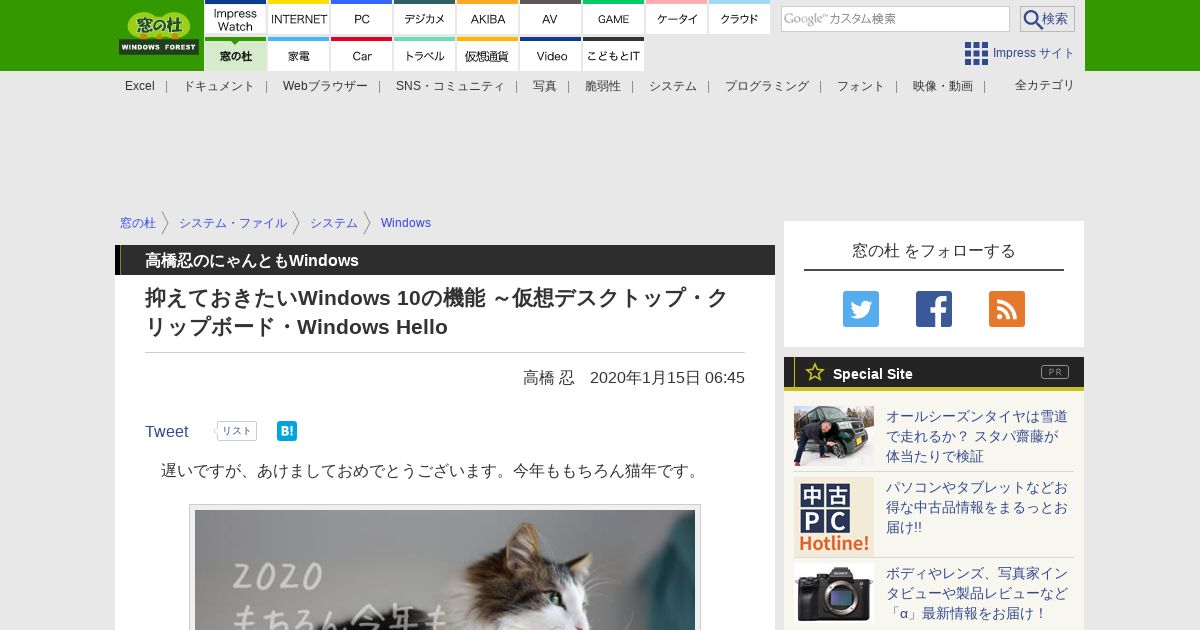This screenshot has height=630, width=1200.
Task: Open the PC tab
Action: pos(361,18)
